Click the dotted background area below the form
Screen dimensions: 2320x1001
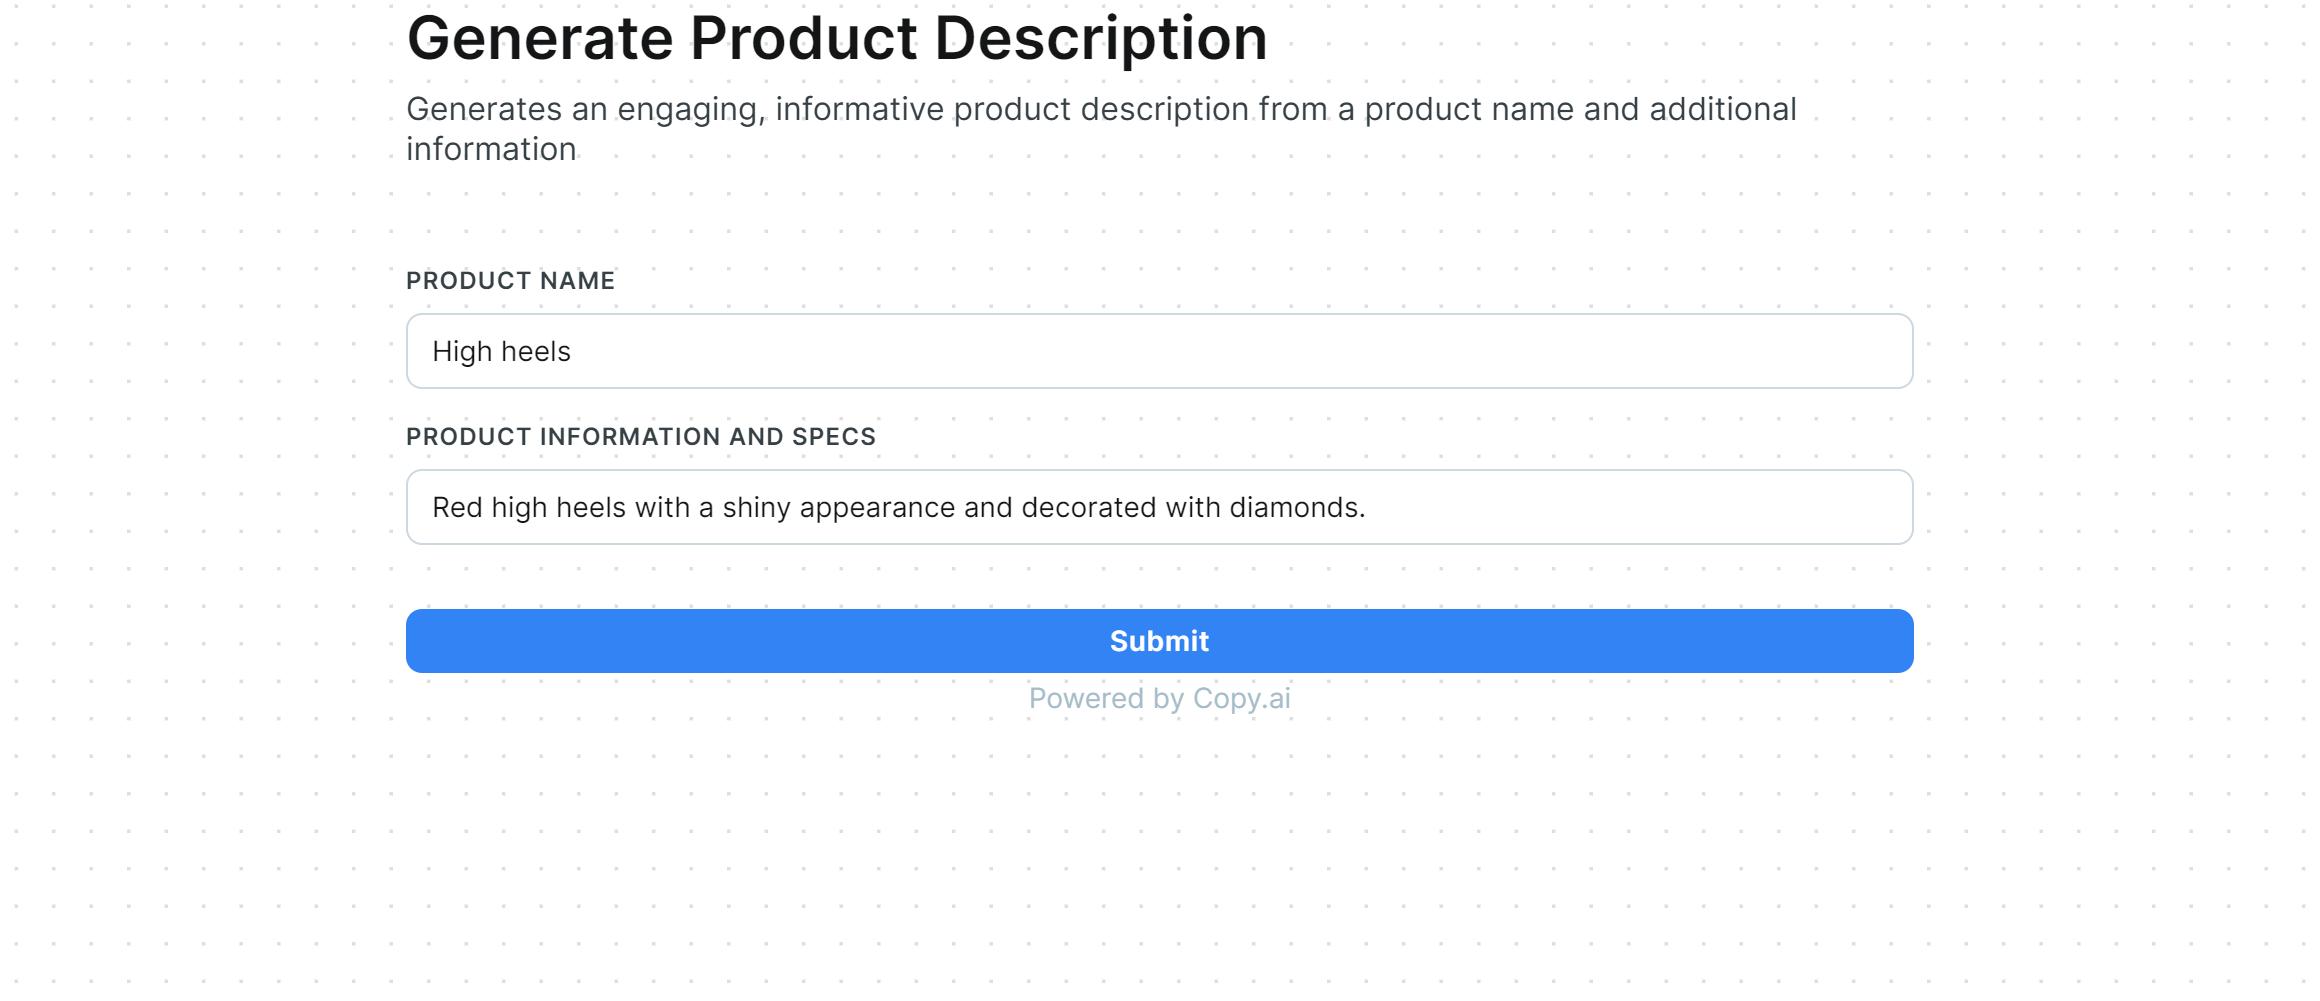tap(1160, 870)
